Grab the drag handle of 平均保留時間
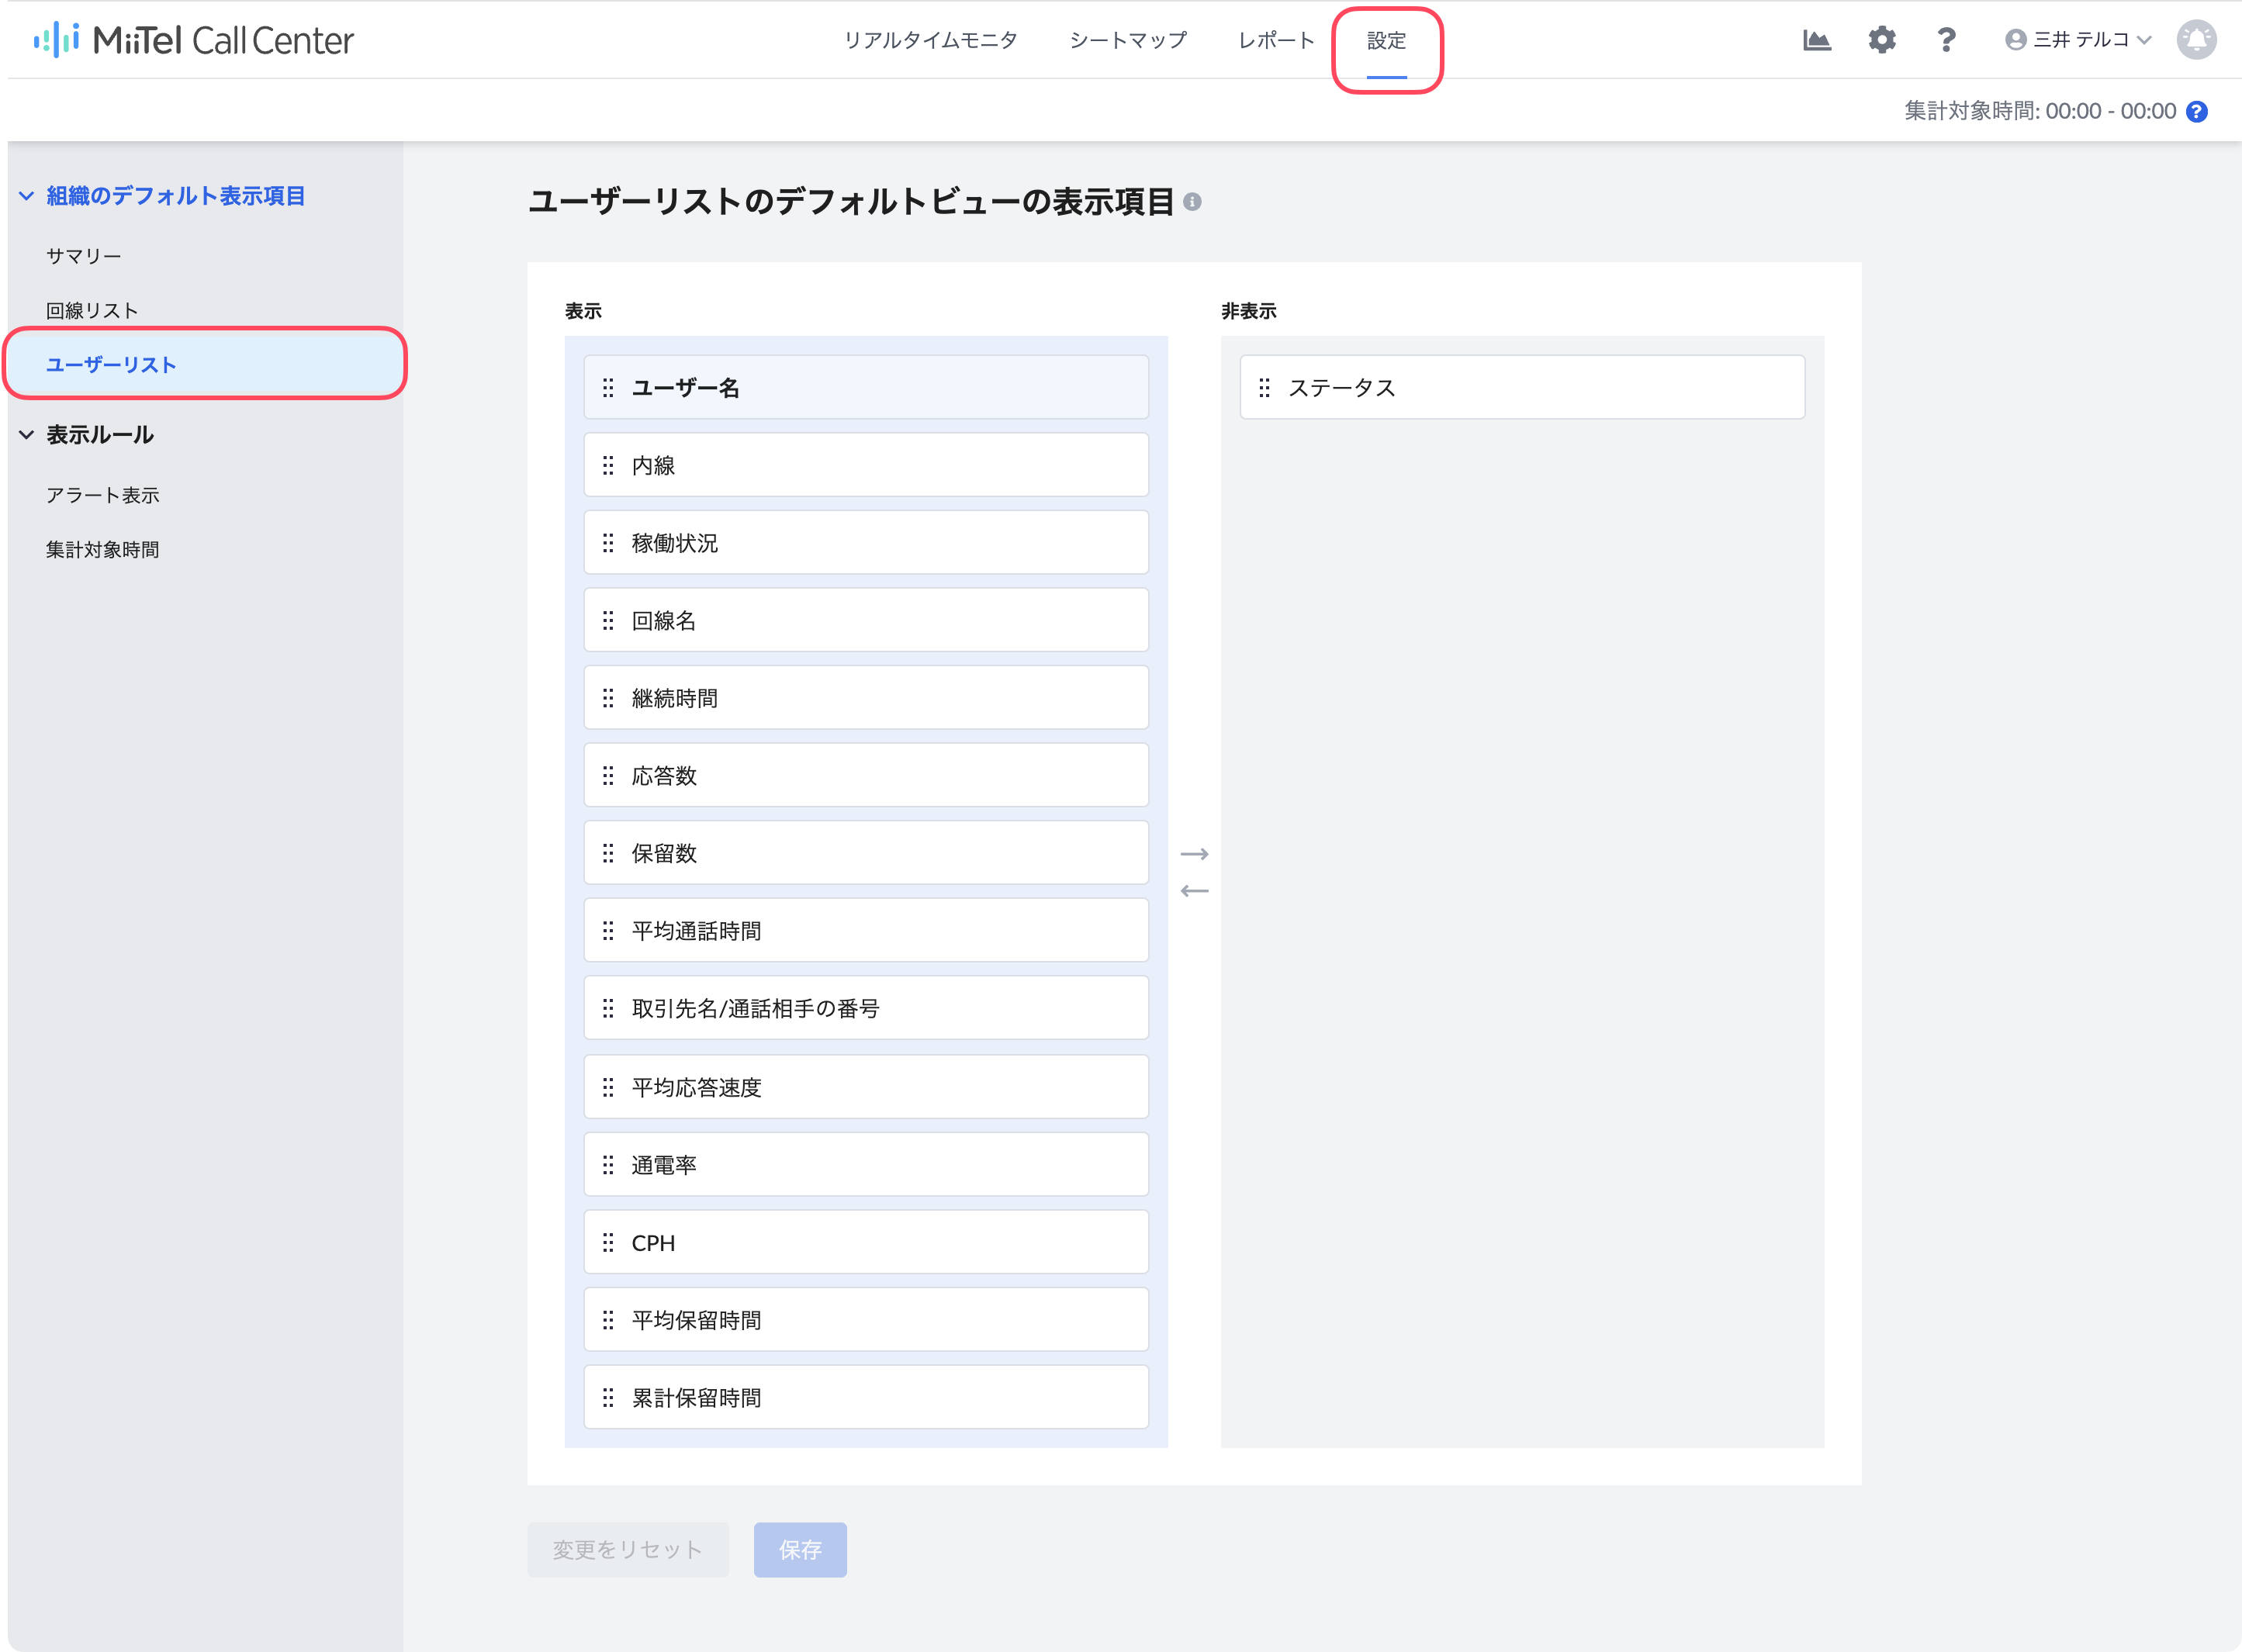 tap(608, 1320)
